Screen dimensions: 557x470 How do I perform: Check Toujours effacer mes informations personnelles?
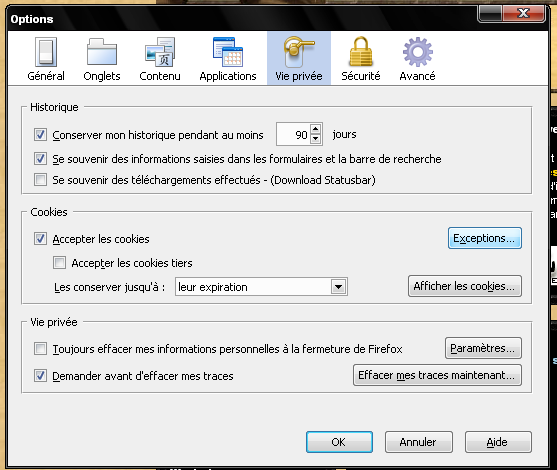pyautogui.click(x=40, y=349)
